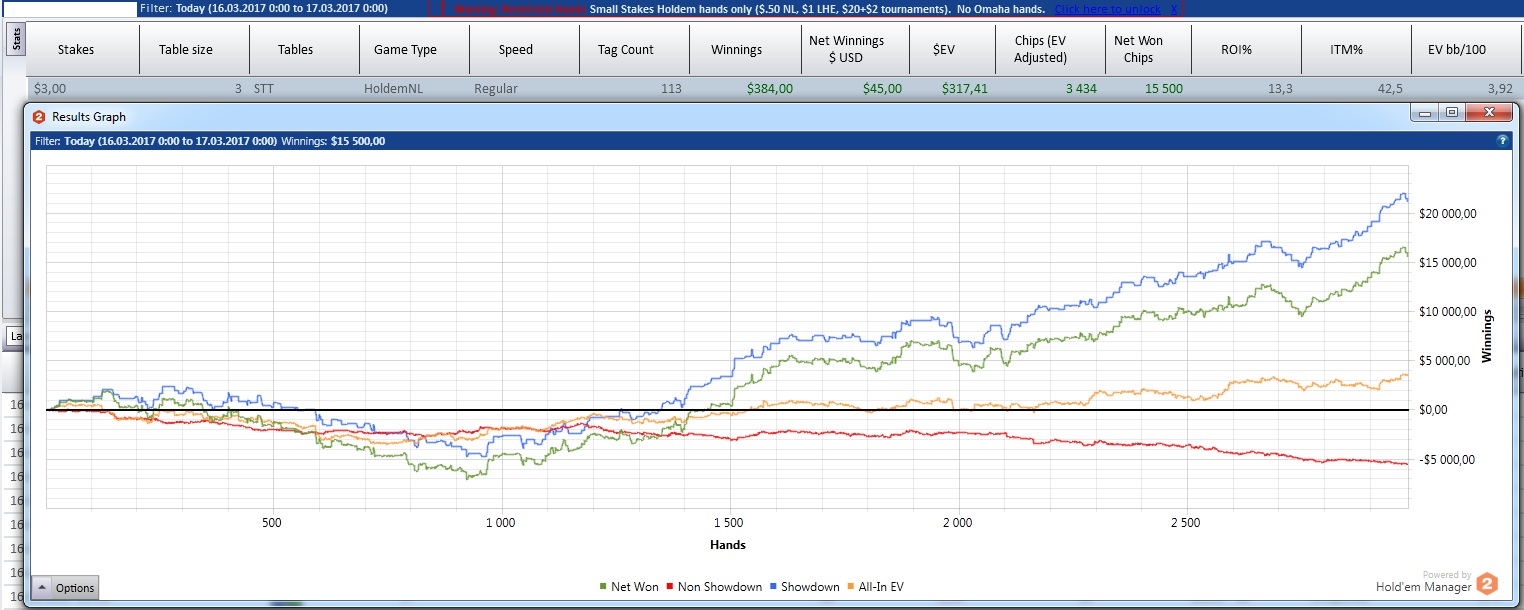Sort by the Stakes column header
This screenshot has height=610, width=1524.
tap(76, 49)
